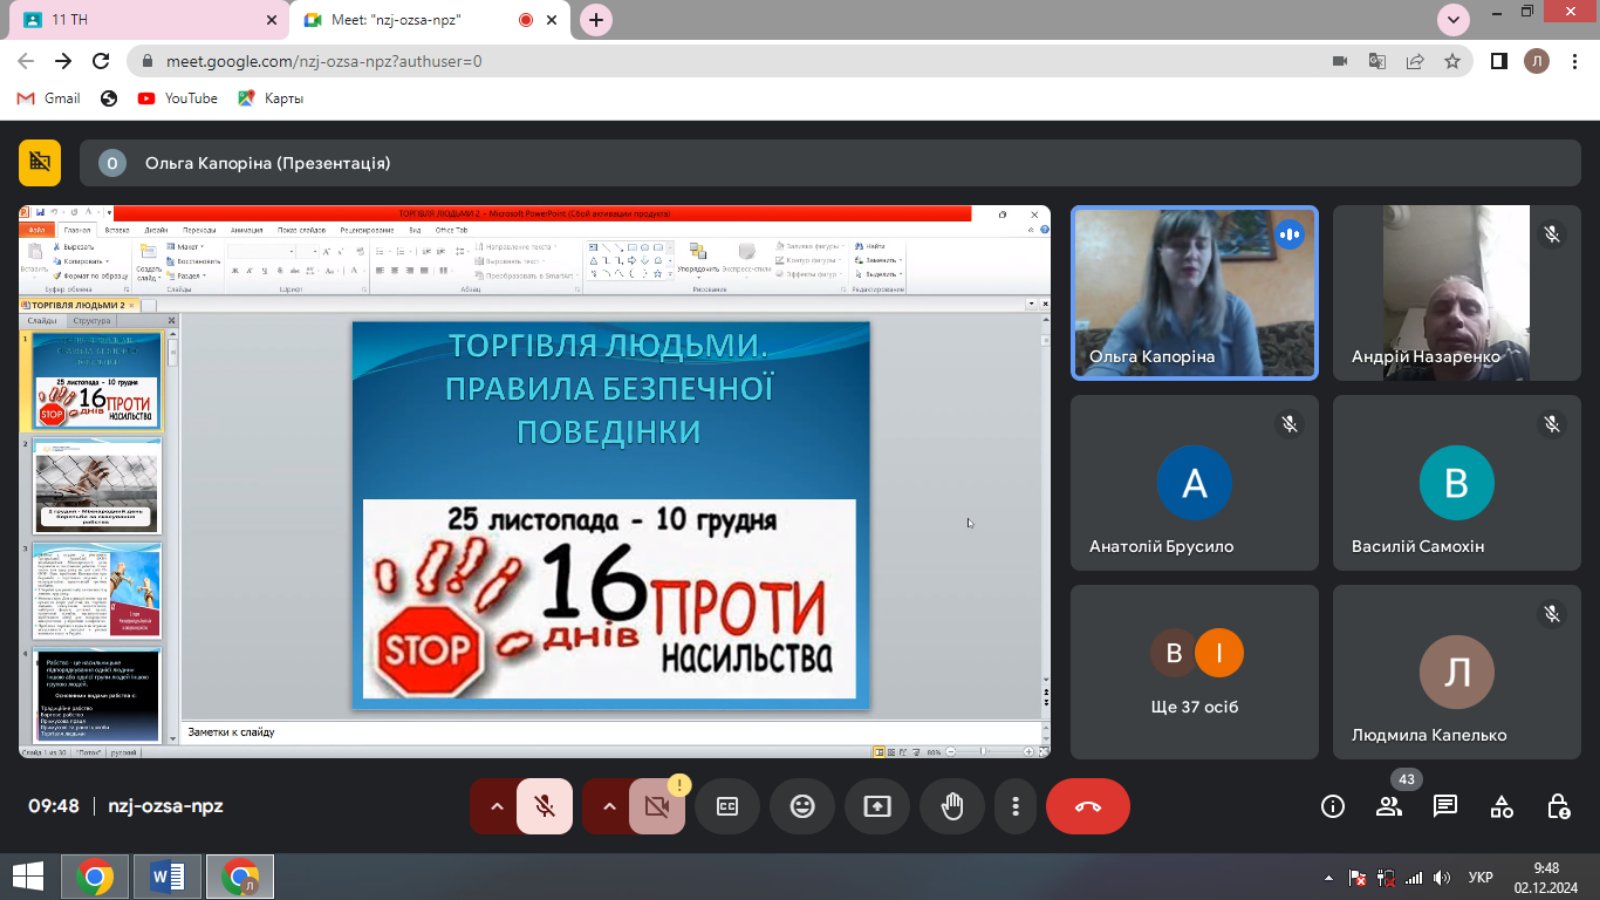Open the YouTube bookmark
The width and height of the screenshot is (1600, 900).
coord(178,98)
